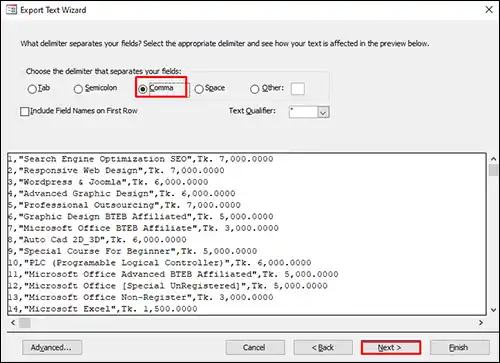
Task: Proceed with the Next > button
Action: [x=391, y=347]
